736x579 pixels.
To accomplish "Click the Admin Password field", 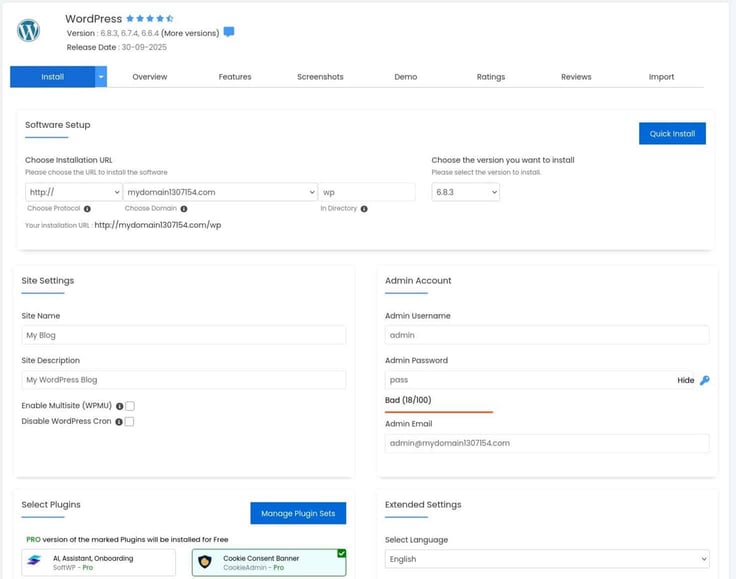I will tap(539, 380).
